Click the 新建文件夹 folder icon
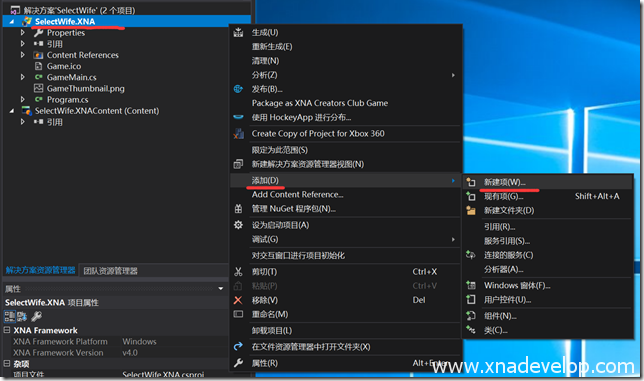644x381 pixels. tap(471, 210)
